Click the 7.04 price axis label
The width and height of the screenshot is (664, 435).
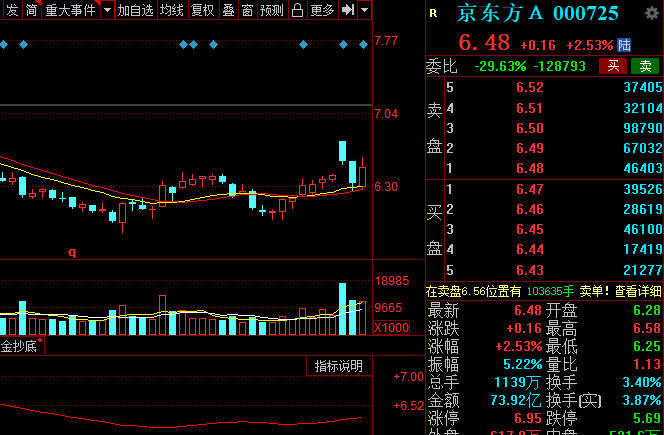tap(386, 114)
